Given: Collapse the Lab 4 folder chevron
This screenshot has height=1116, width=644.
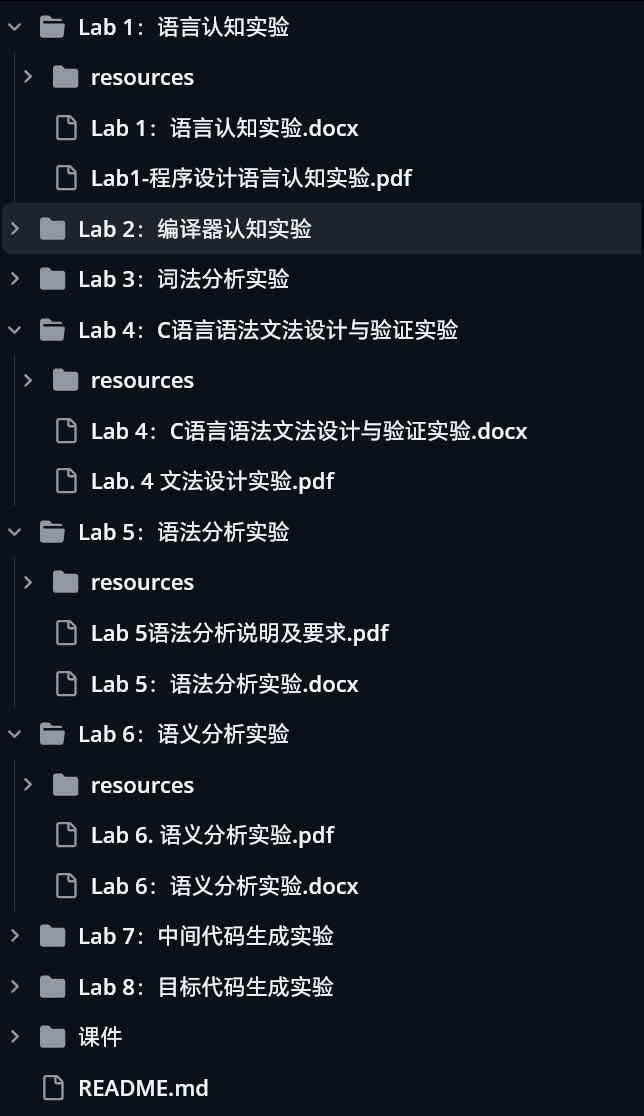Looking at the screenshot, I should 15,330.
